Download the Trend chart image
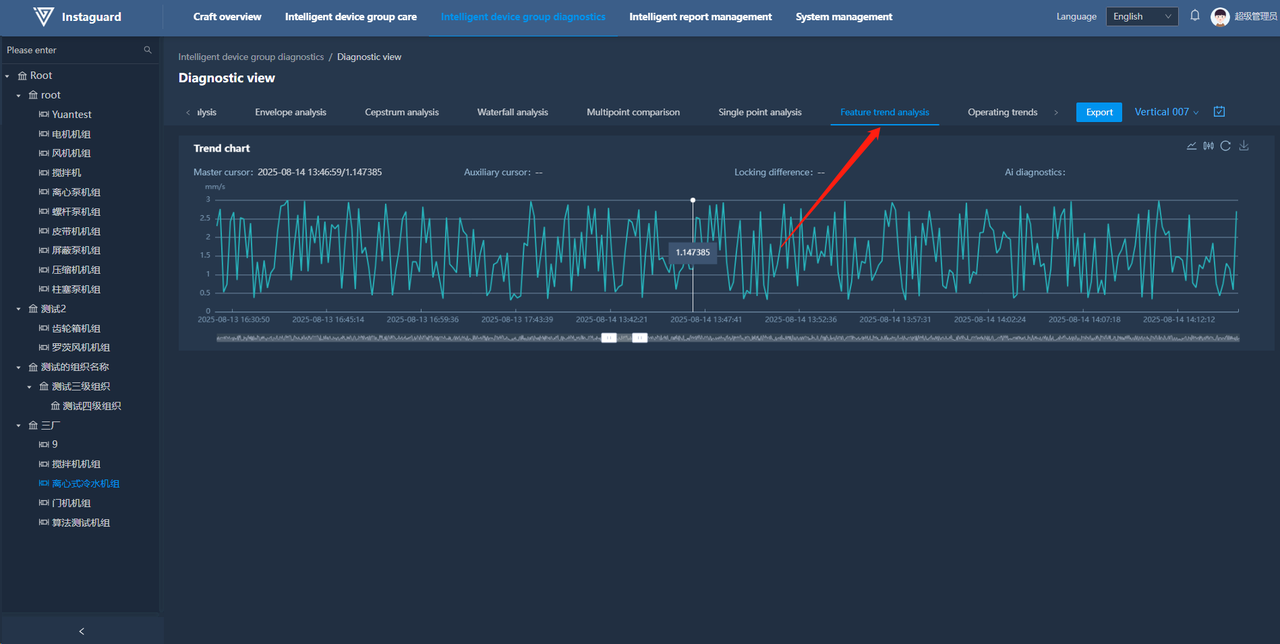Screen dimensions: 1280x644 [x=1244, y=146]
